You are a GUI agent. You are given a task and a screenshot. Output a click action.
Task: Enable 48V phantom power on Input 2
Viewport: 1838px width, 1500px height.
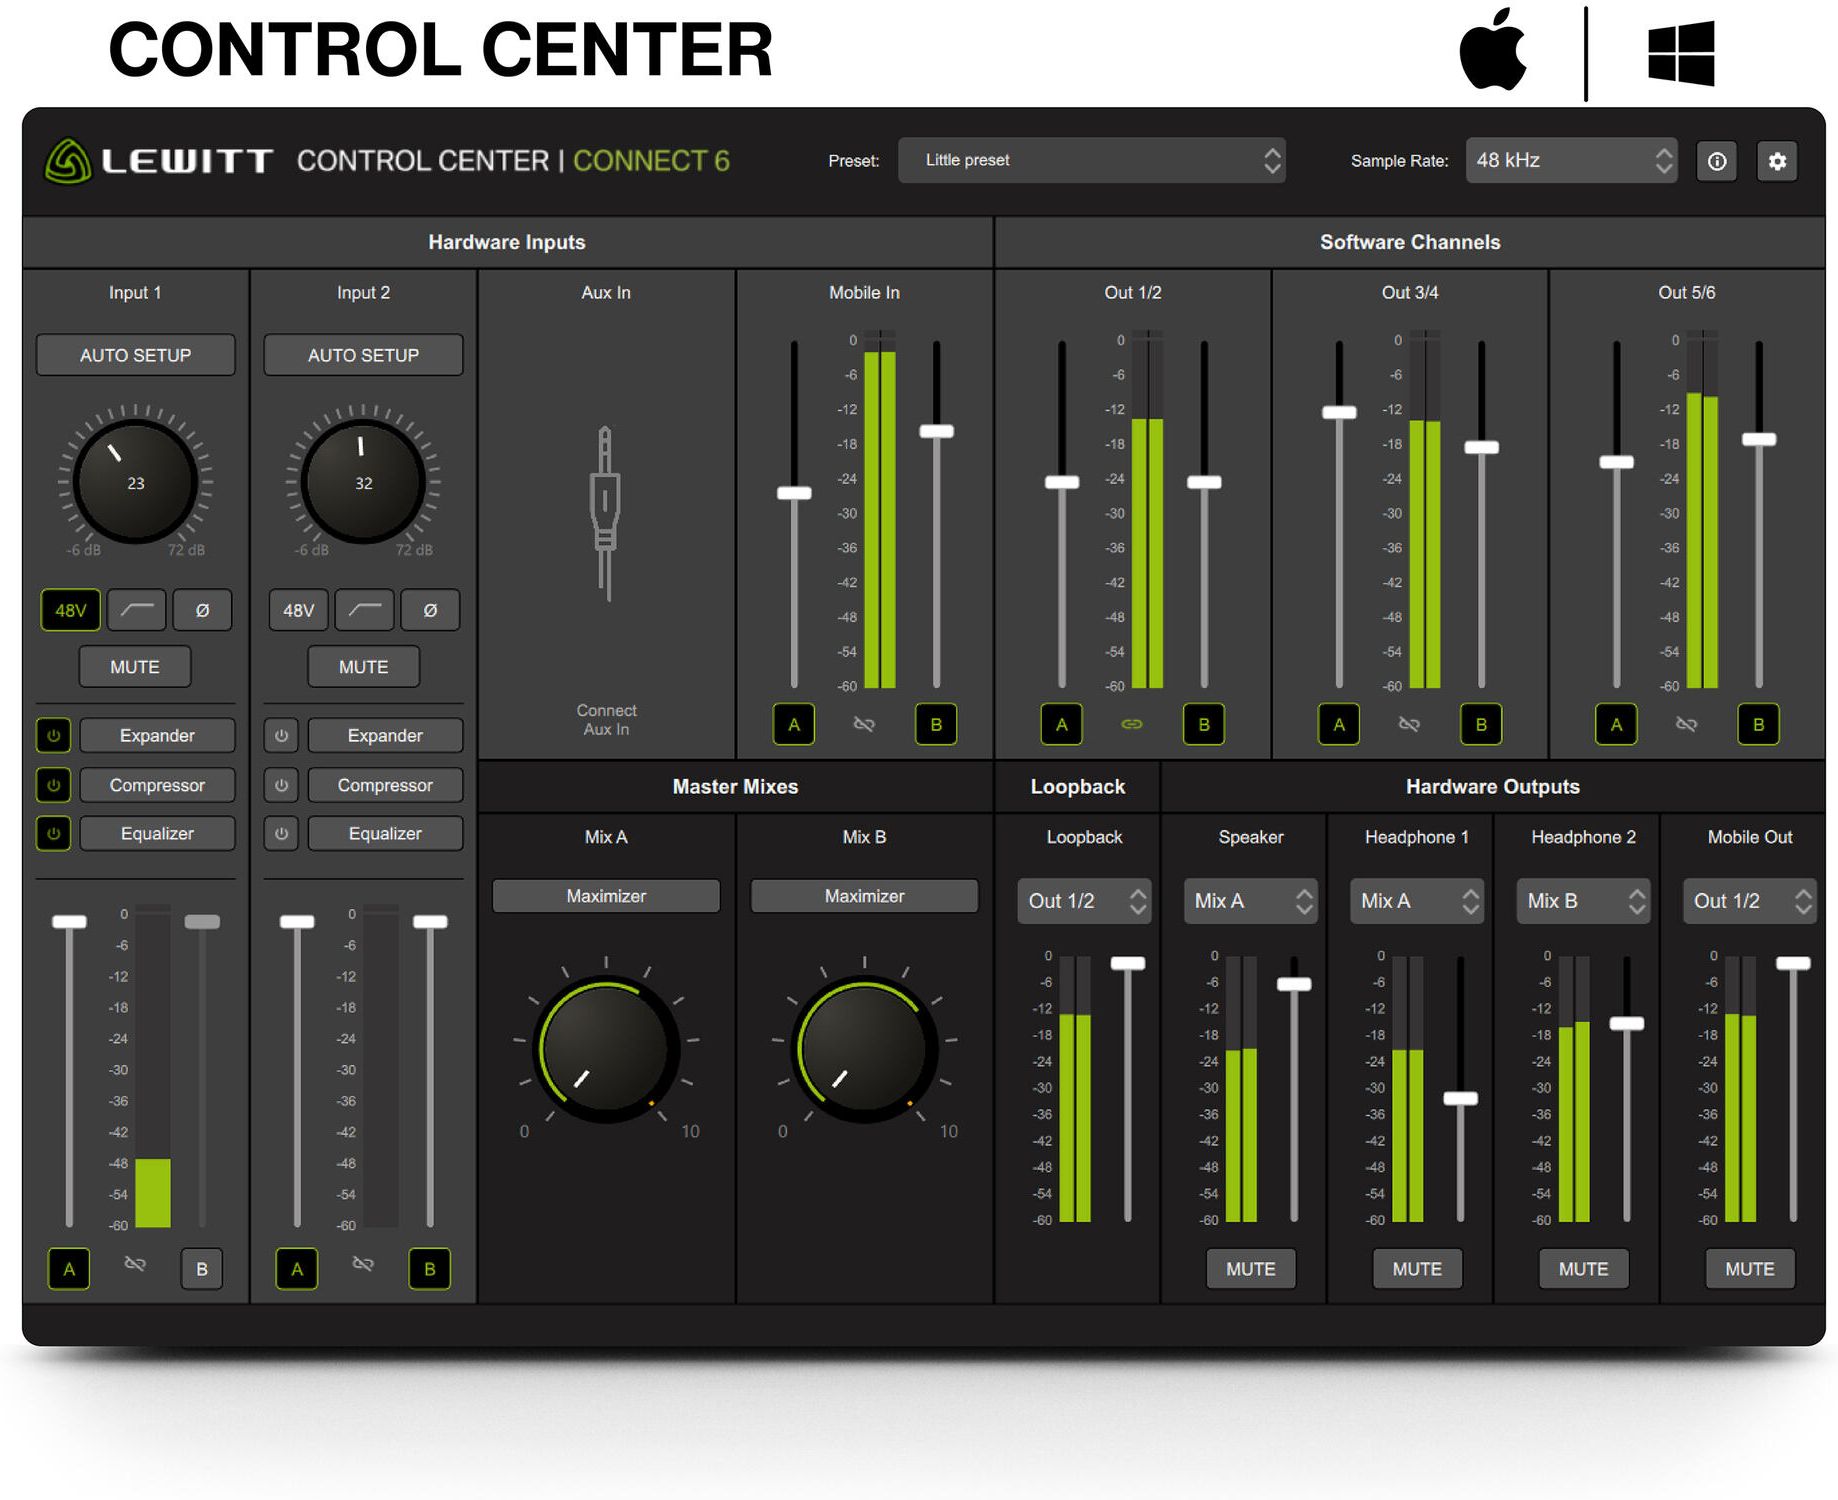298,610
